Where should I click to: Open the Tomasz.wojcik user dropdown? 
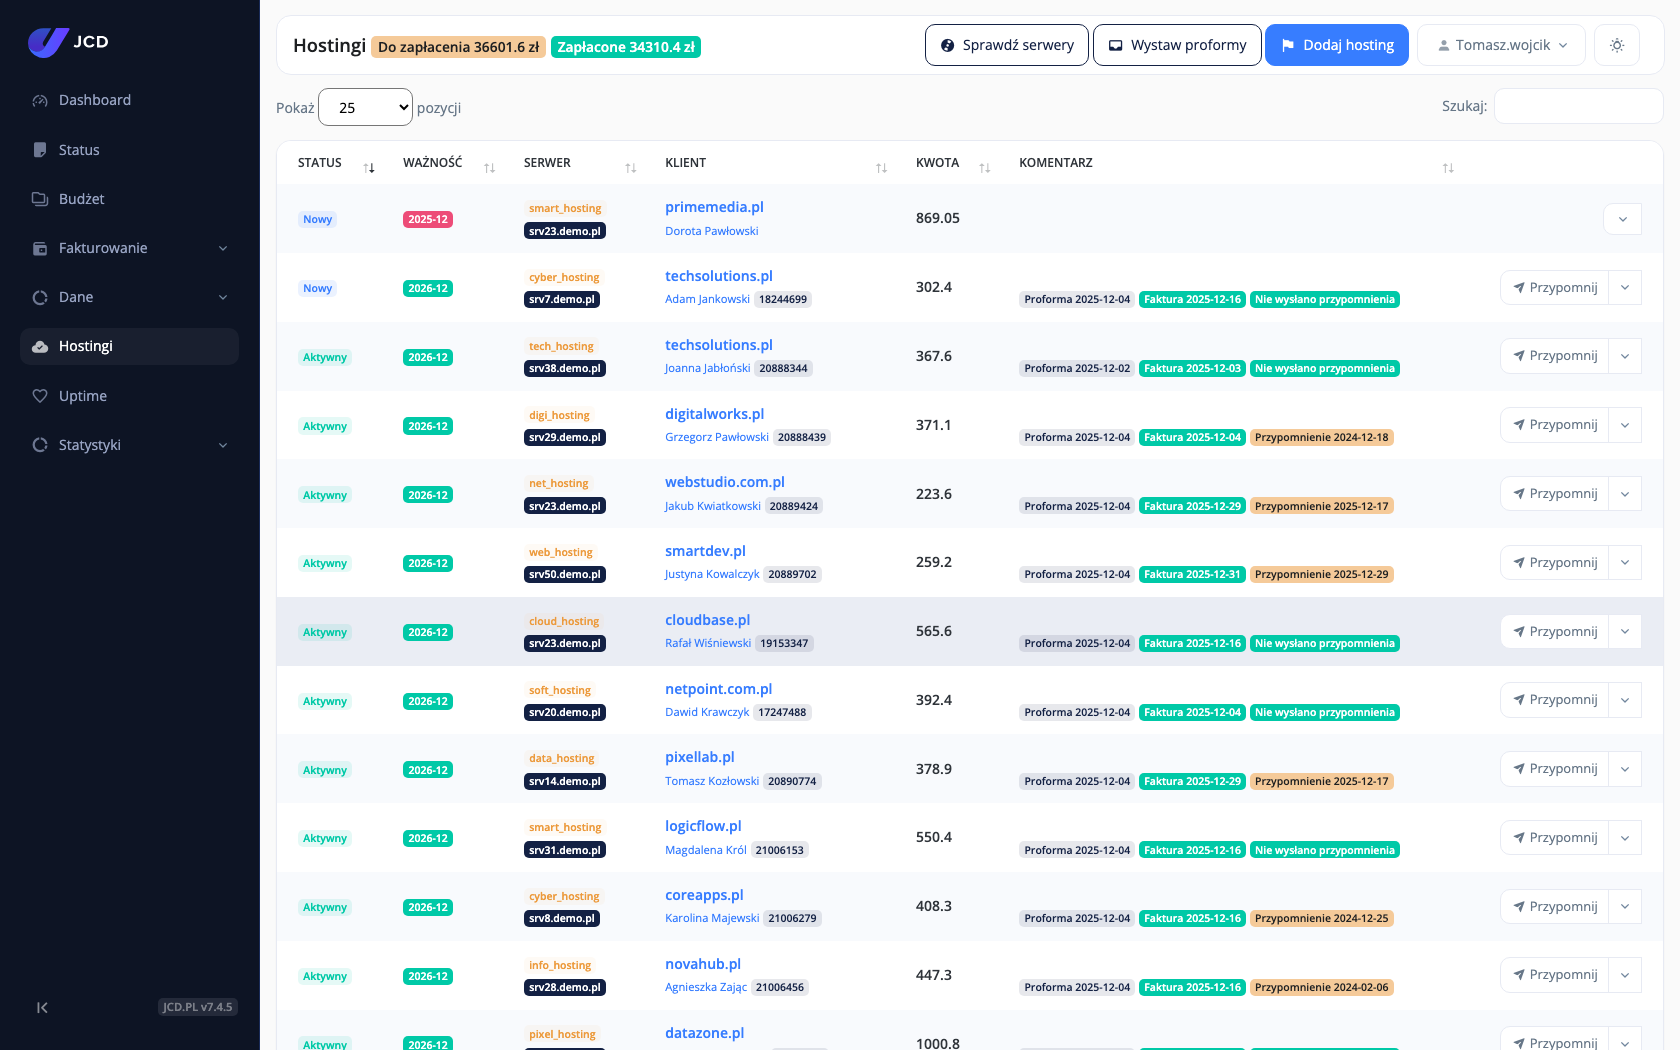pos(1501,45)
